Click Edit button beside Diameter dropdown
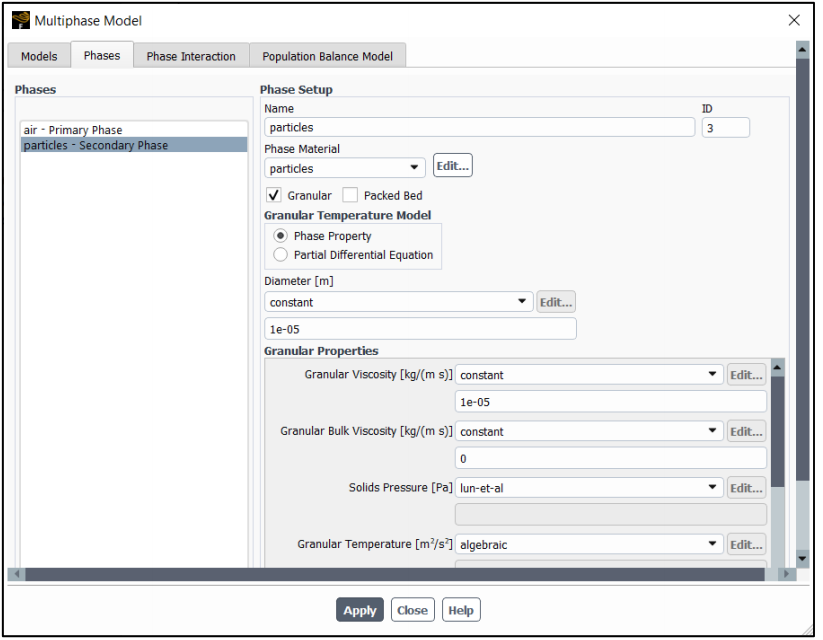This screenshot has height=640, width=823. tap(556, 302)
